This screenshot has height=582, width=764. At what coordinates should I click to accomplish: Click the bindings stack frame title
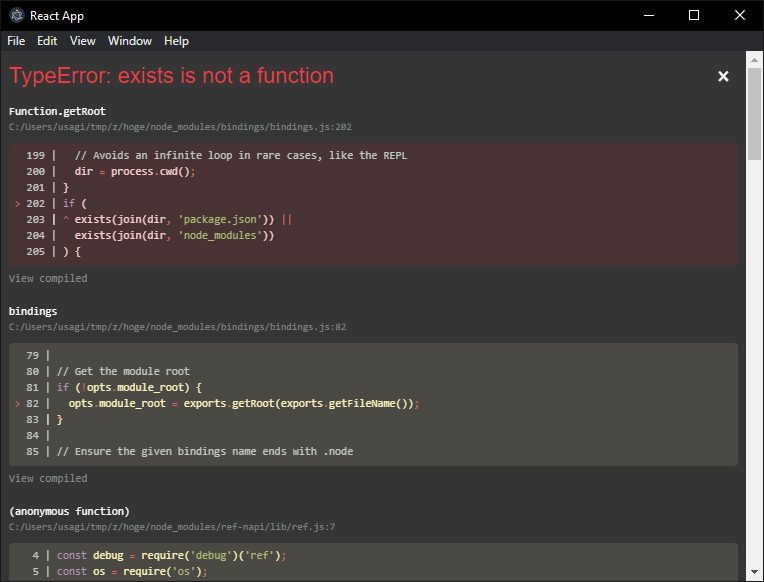point(33,311)
